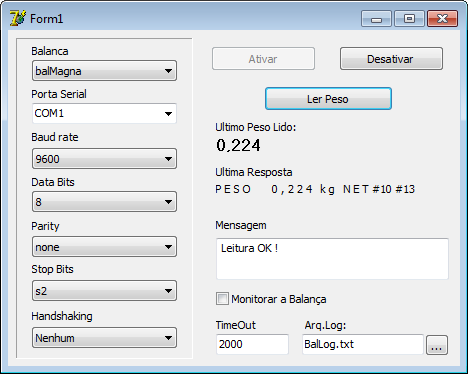Screen dimensions: 469x374
Task: Open the Parity dropdown set to none
Action: pyautogui.click(x=104, y=247)
